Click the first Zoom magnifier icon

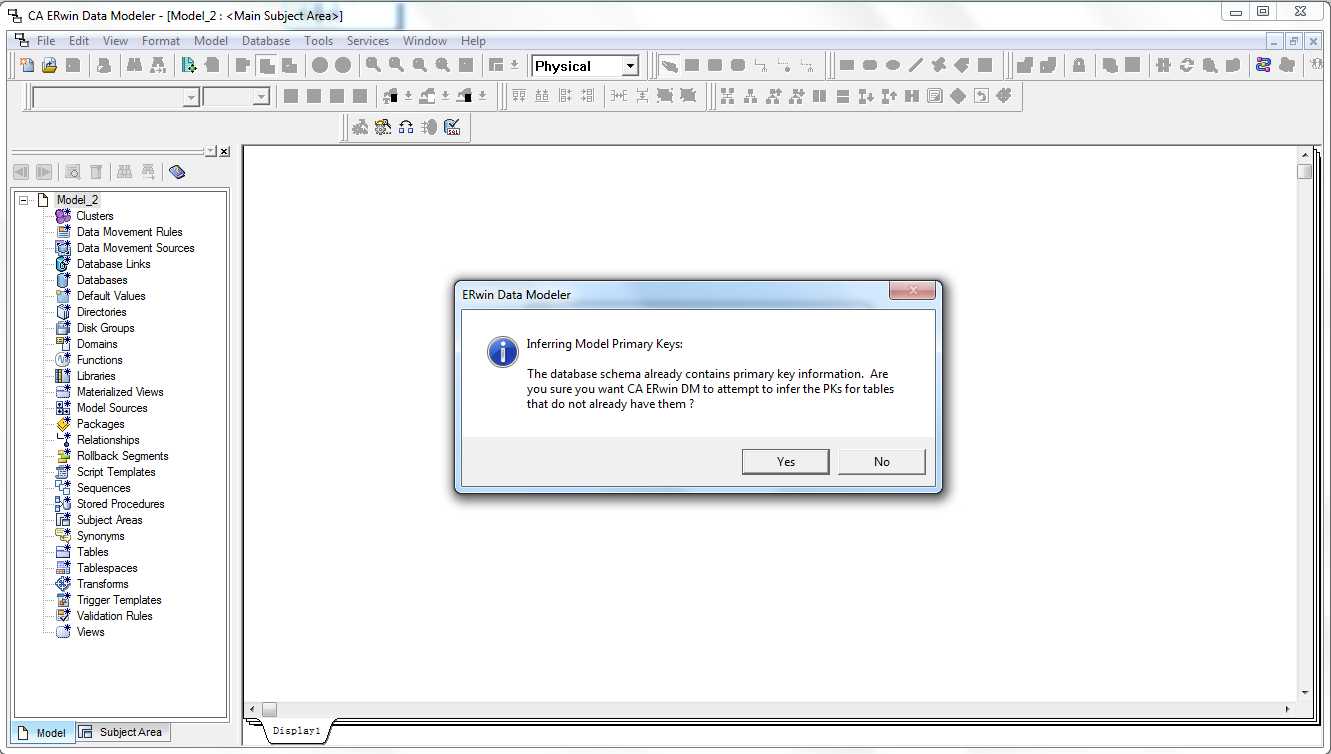click(373, 65)
